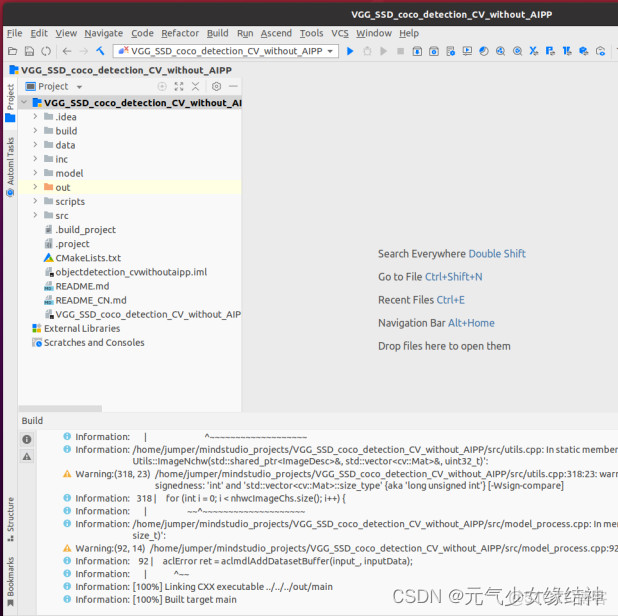
Task: Click the locate target icon in Project panel
Action: click(162, 86)
